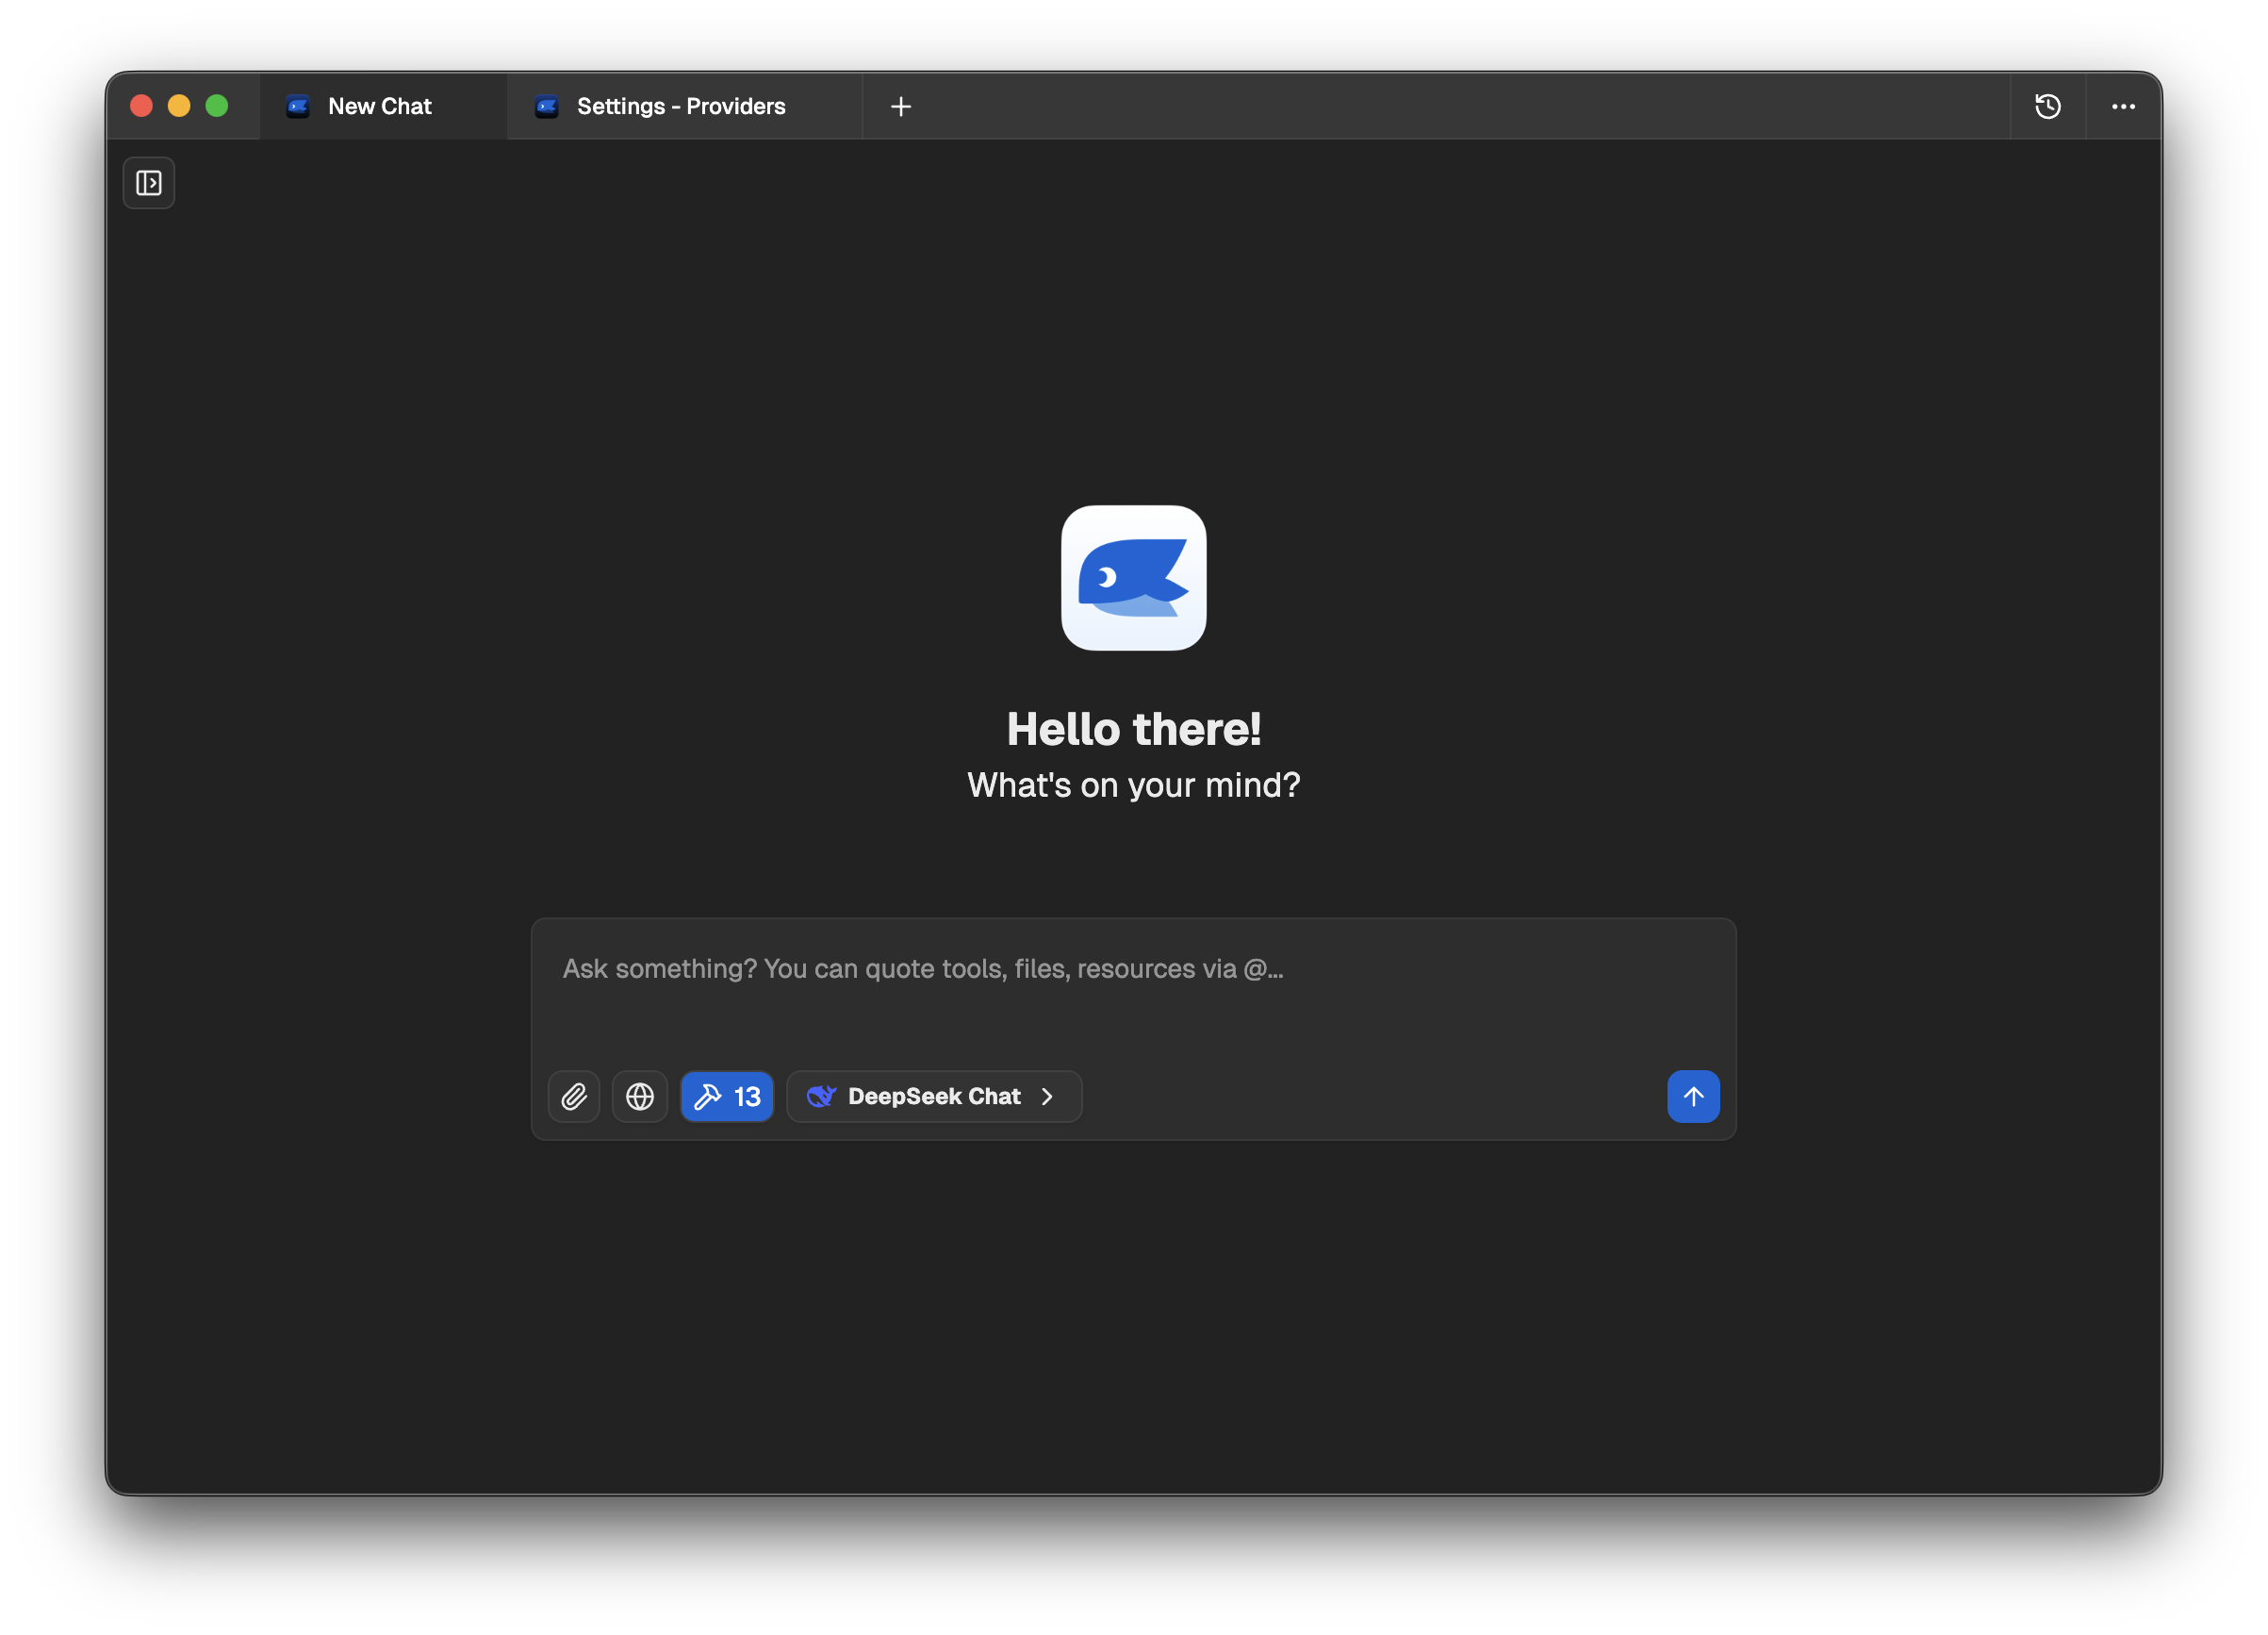Close the window with red button
Viewport: 2268px width, 1635px height.
click(x=141, y=106)
